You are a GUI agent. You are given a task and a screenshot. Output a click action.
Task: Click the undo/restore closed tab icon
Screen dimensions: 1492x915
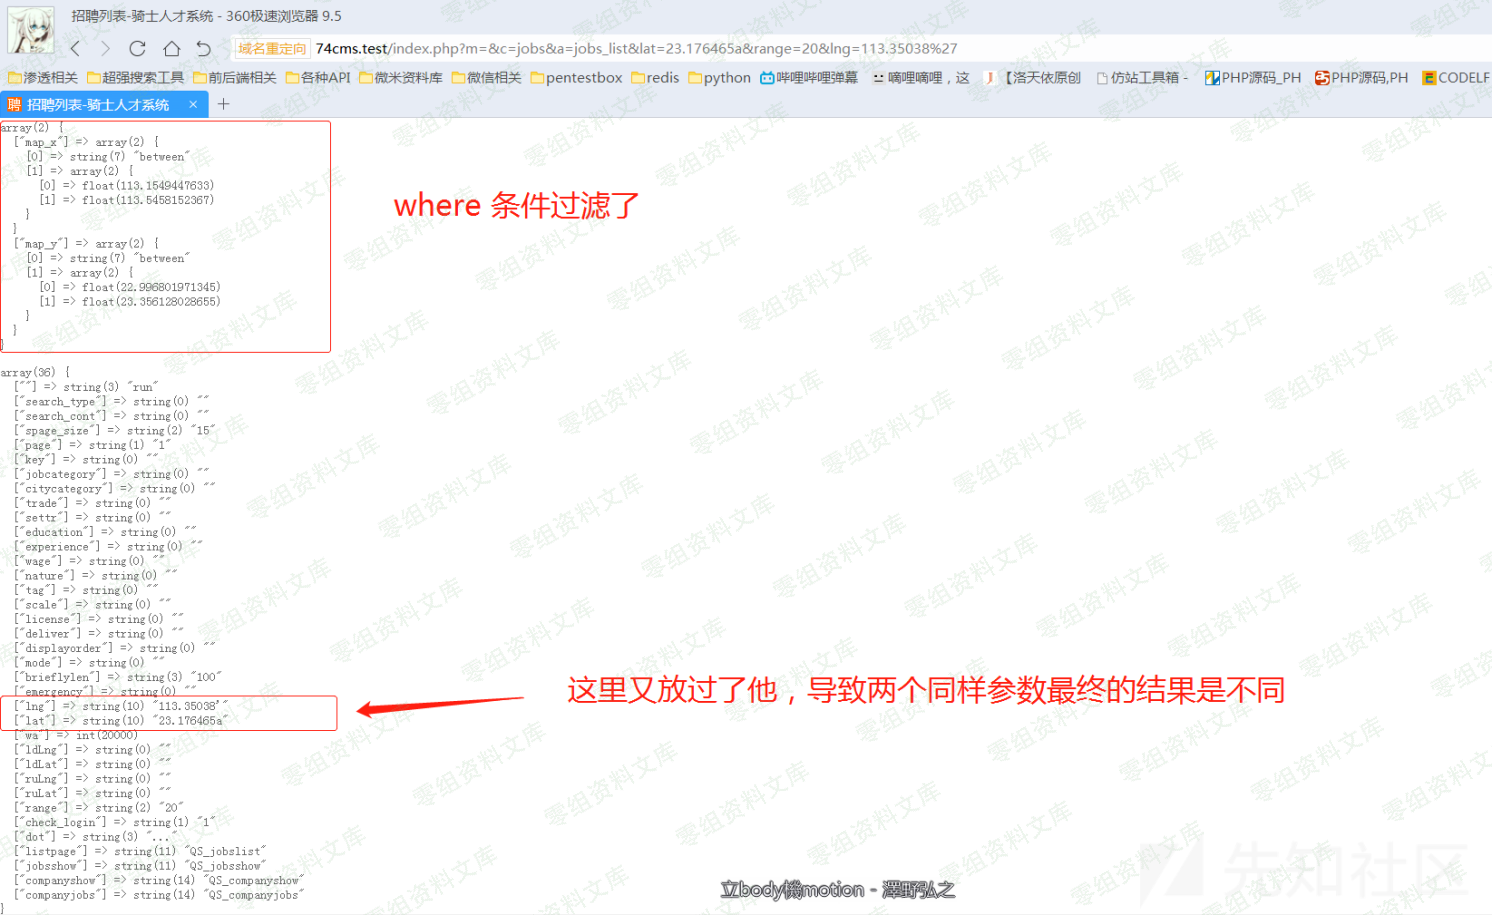coord(204,48)
